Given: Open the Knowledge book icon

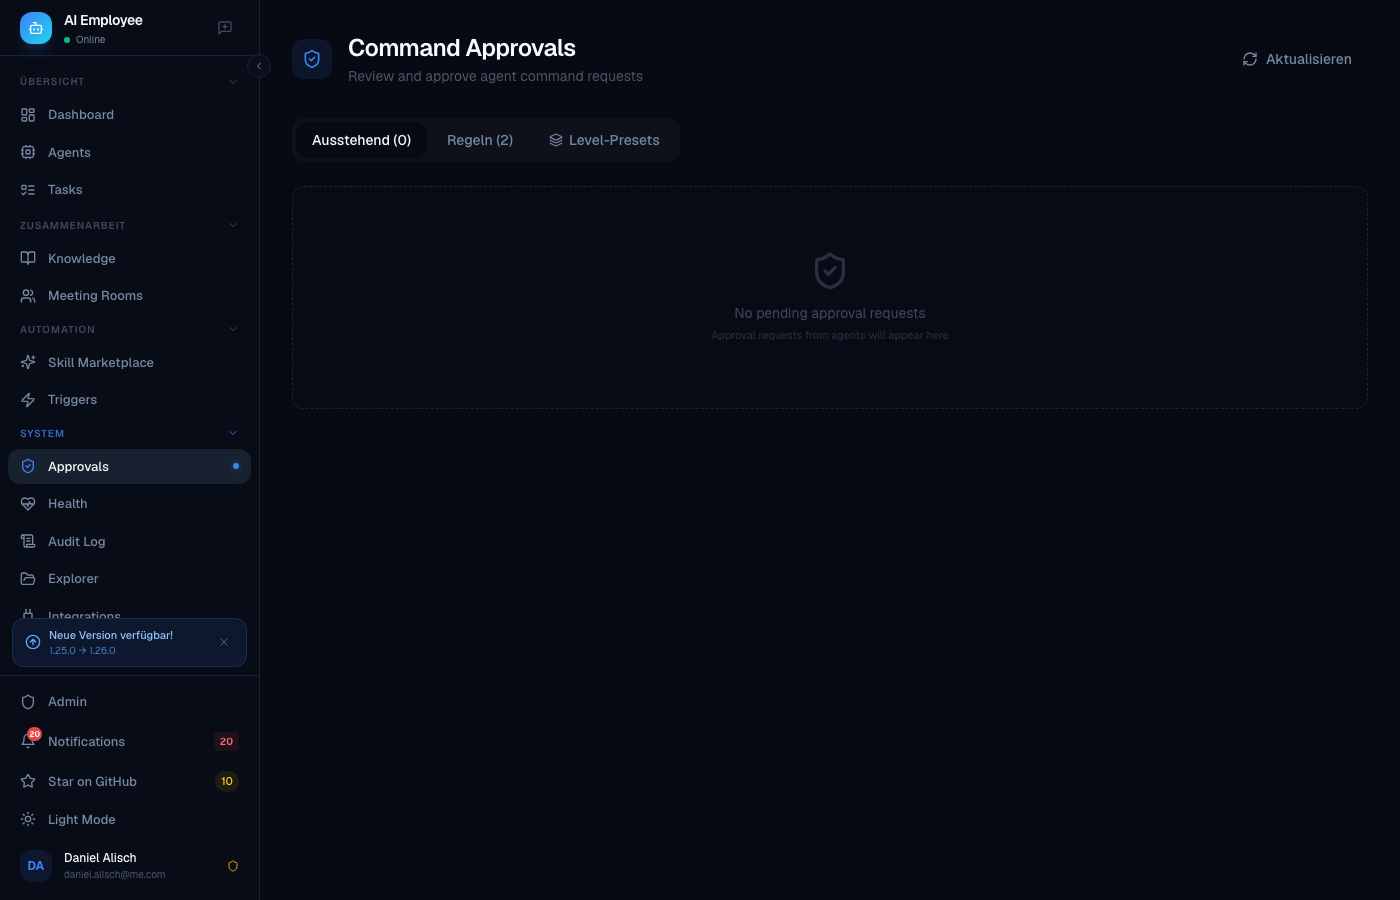Looking at the screenshot, I should pyautogui.click(x=28, y=258).
